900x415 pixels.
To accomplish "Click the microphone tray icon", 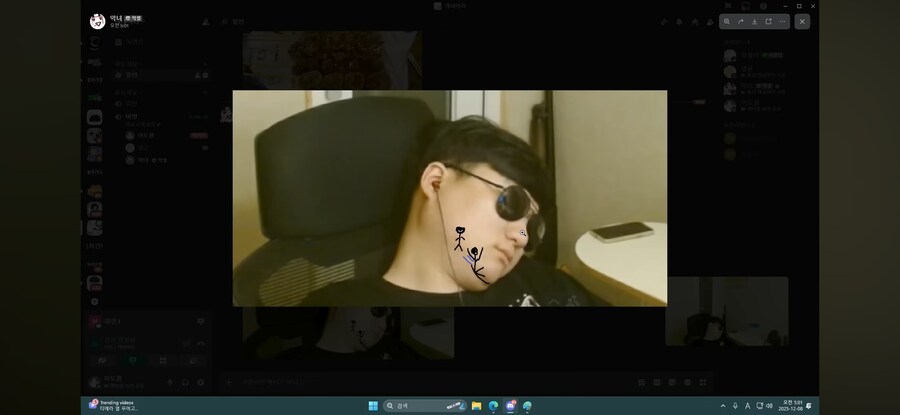I will [x=735, y=406].
